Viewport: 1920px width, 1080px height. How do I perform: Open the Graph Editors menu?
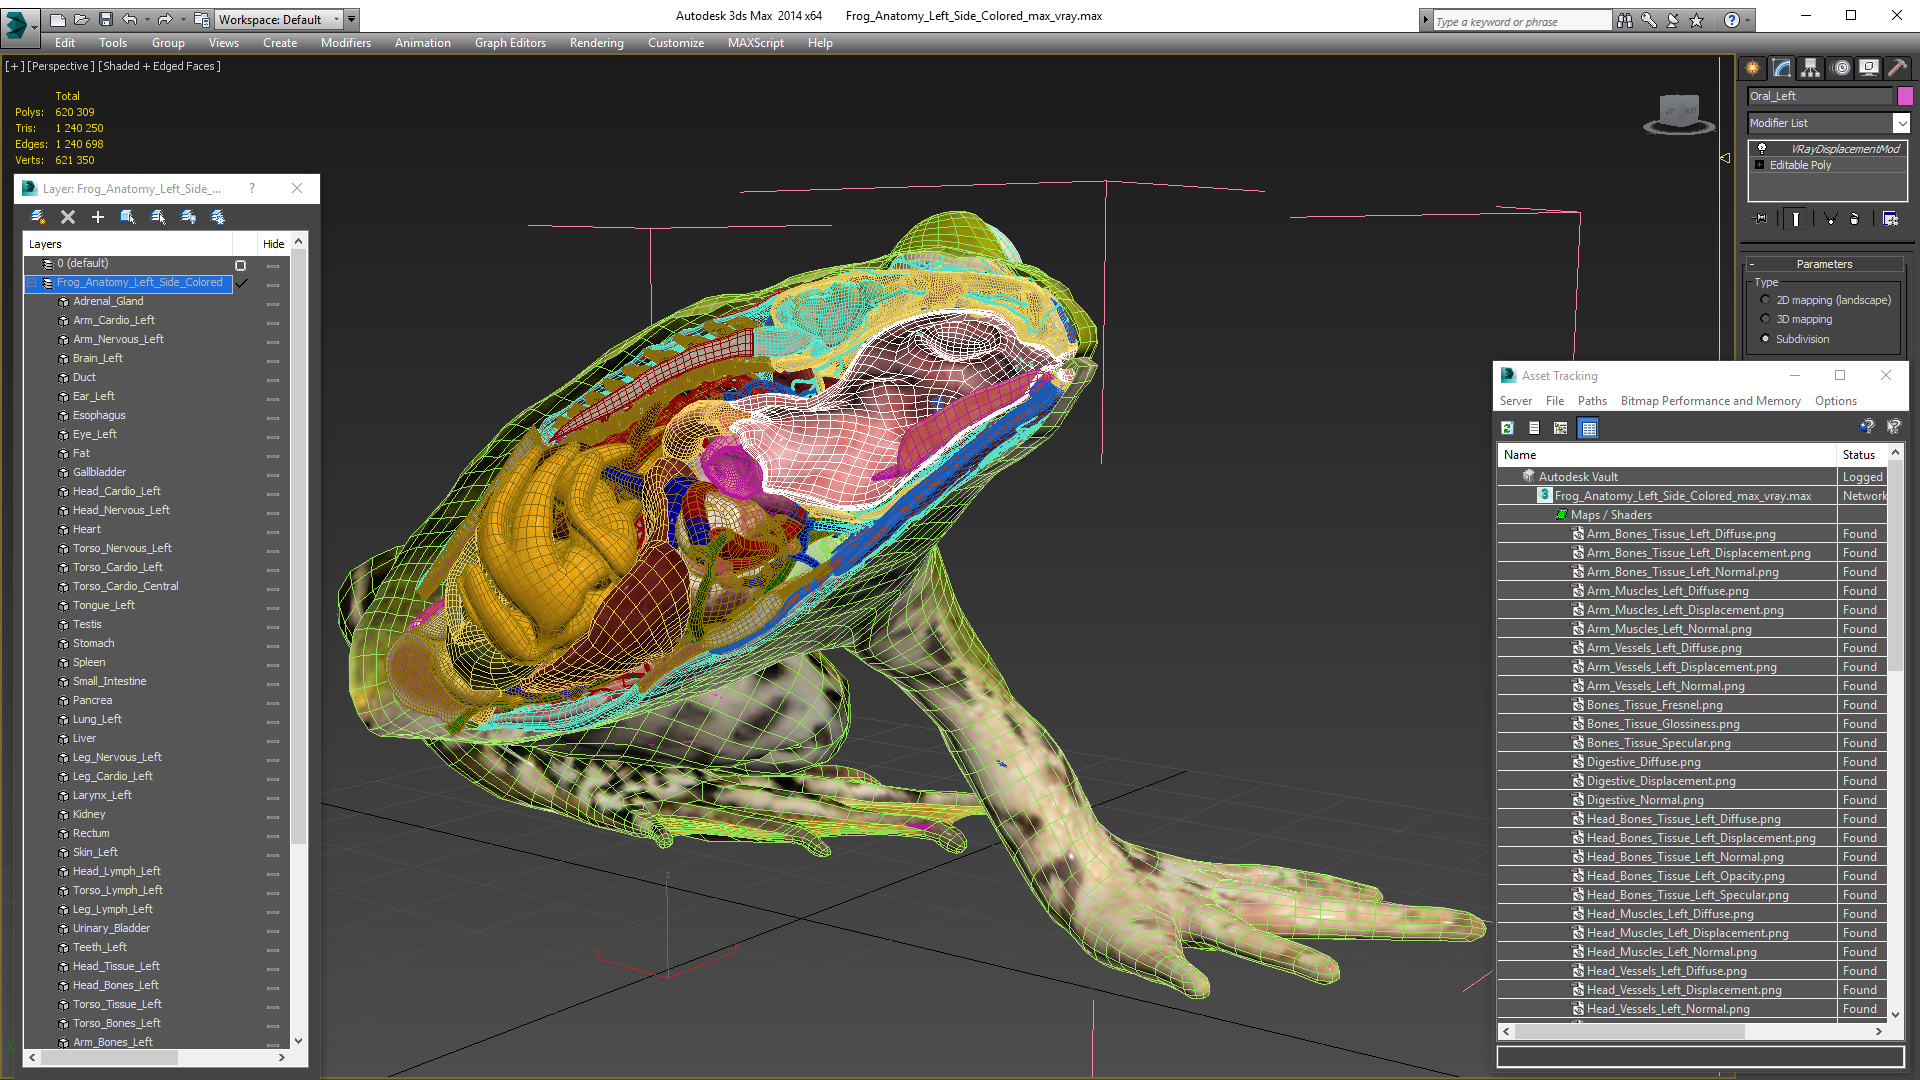pyautogui.click(x=510, y=43)
